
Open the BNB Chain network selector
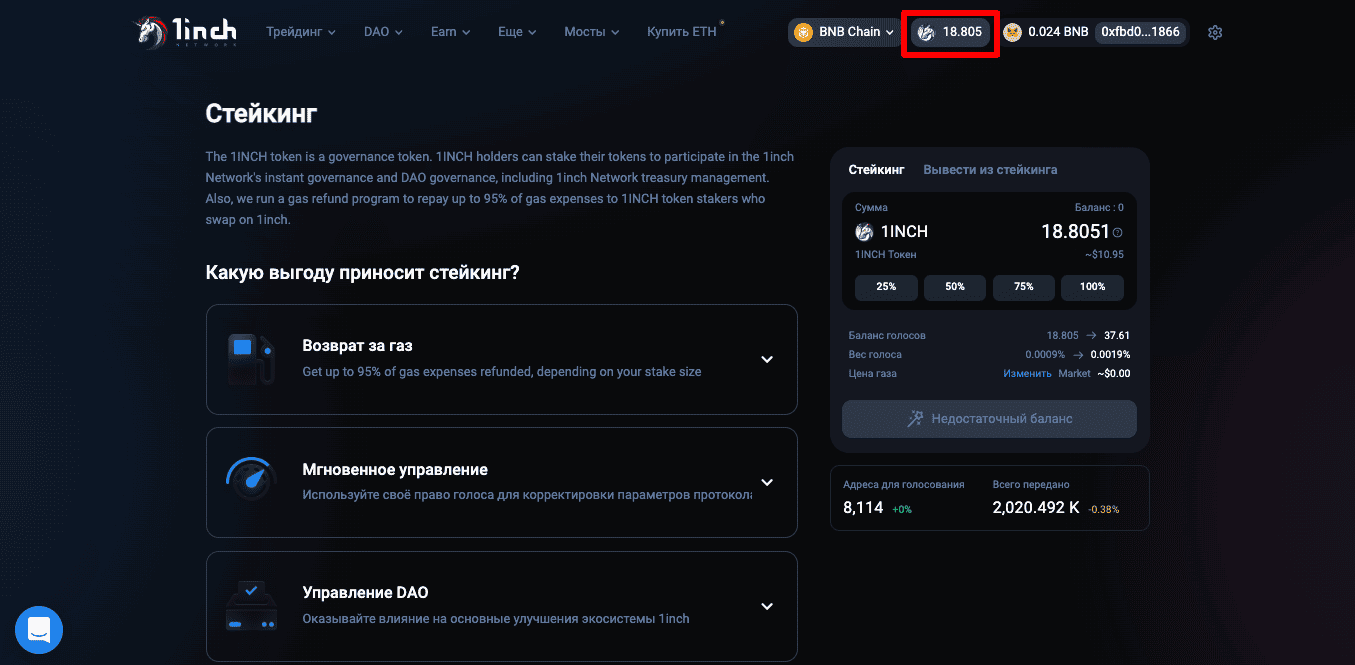[x=844, y=32]
